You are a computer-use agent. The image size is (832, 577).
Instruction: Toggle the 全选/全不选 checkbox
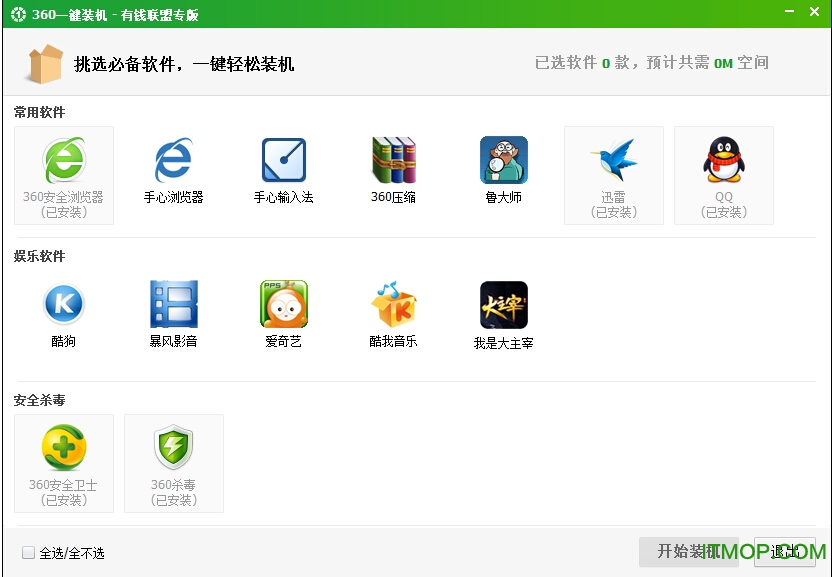tap(28, 553)
